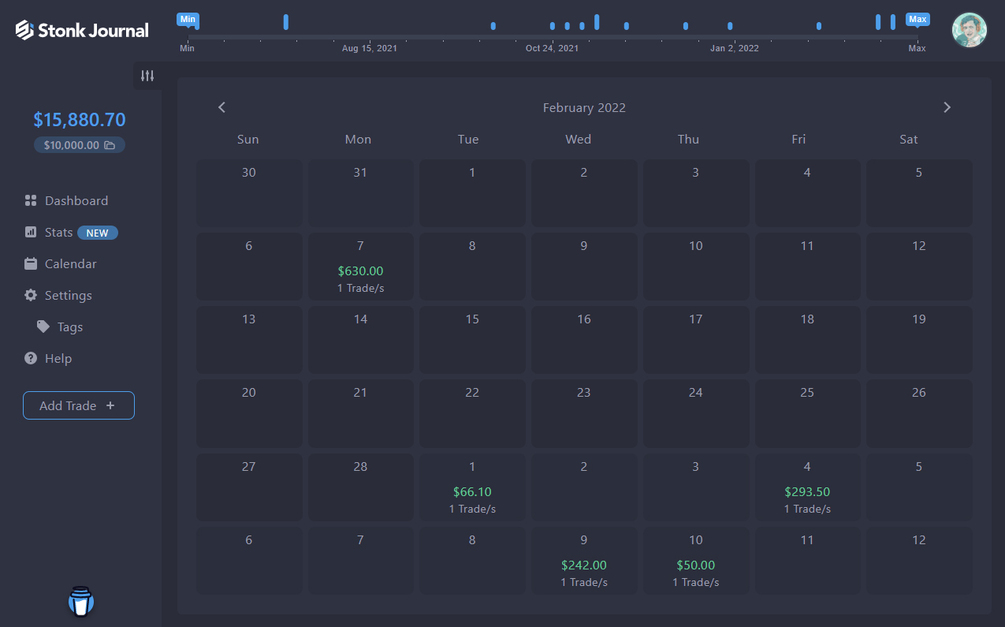Screen dimensions: 1005x627
Task: Select February 10 calendar cell
Action: pos(695,266)
